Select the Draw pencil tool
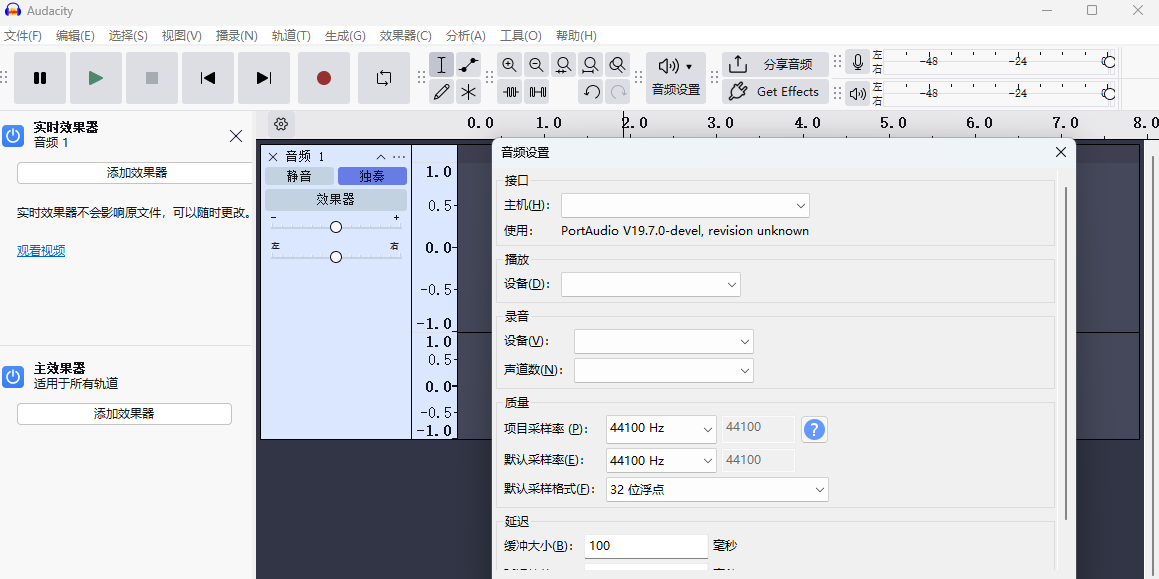 pos(441,92)
